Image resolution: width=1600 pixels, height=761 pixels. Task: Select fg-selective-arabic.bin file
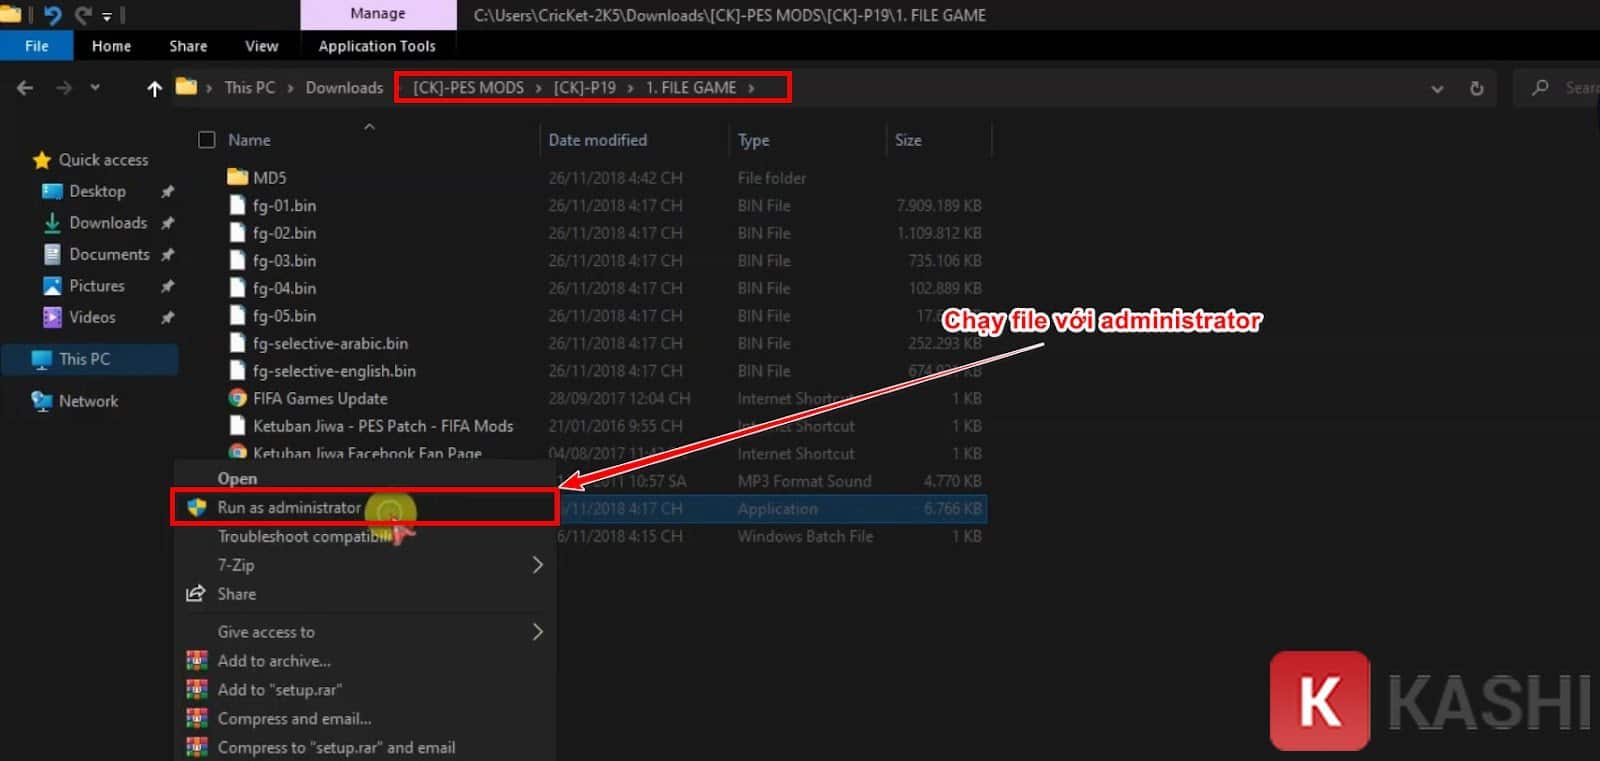[330, 343]
